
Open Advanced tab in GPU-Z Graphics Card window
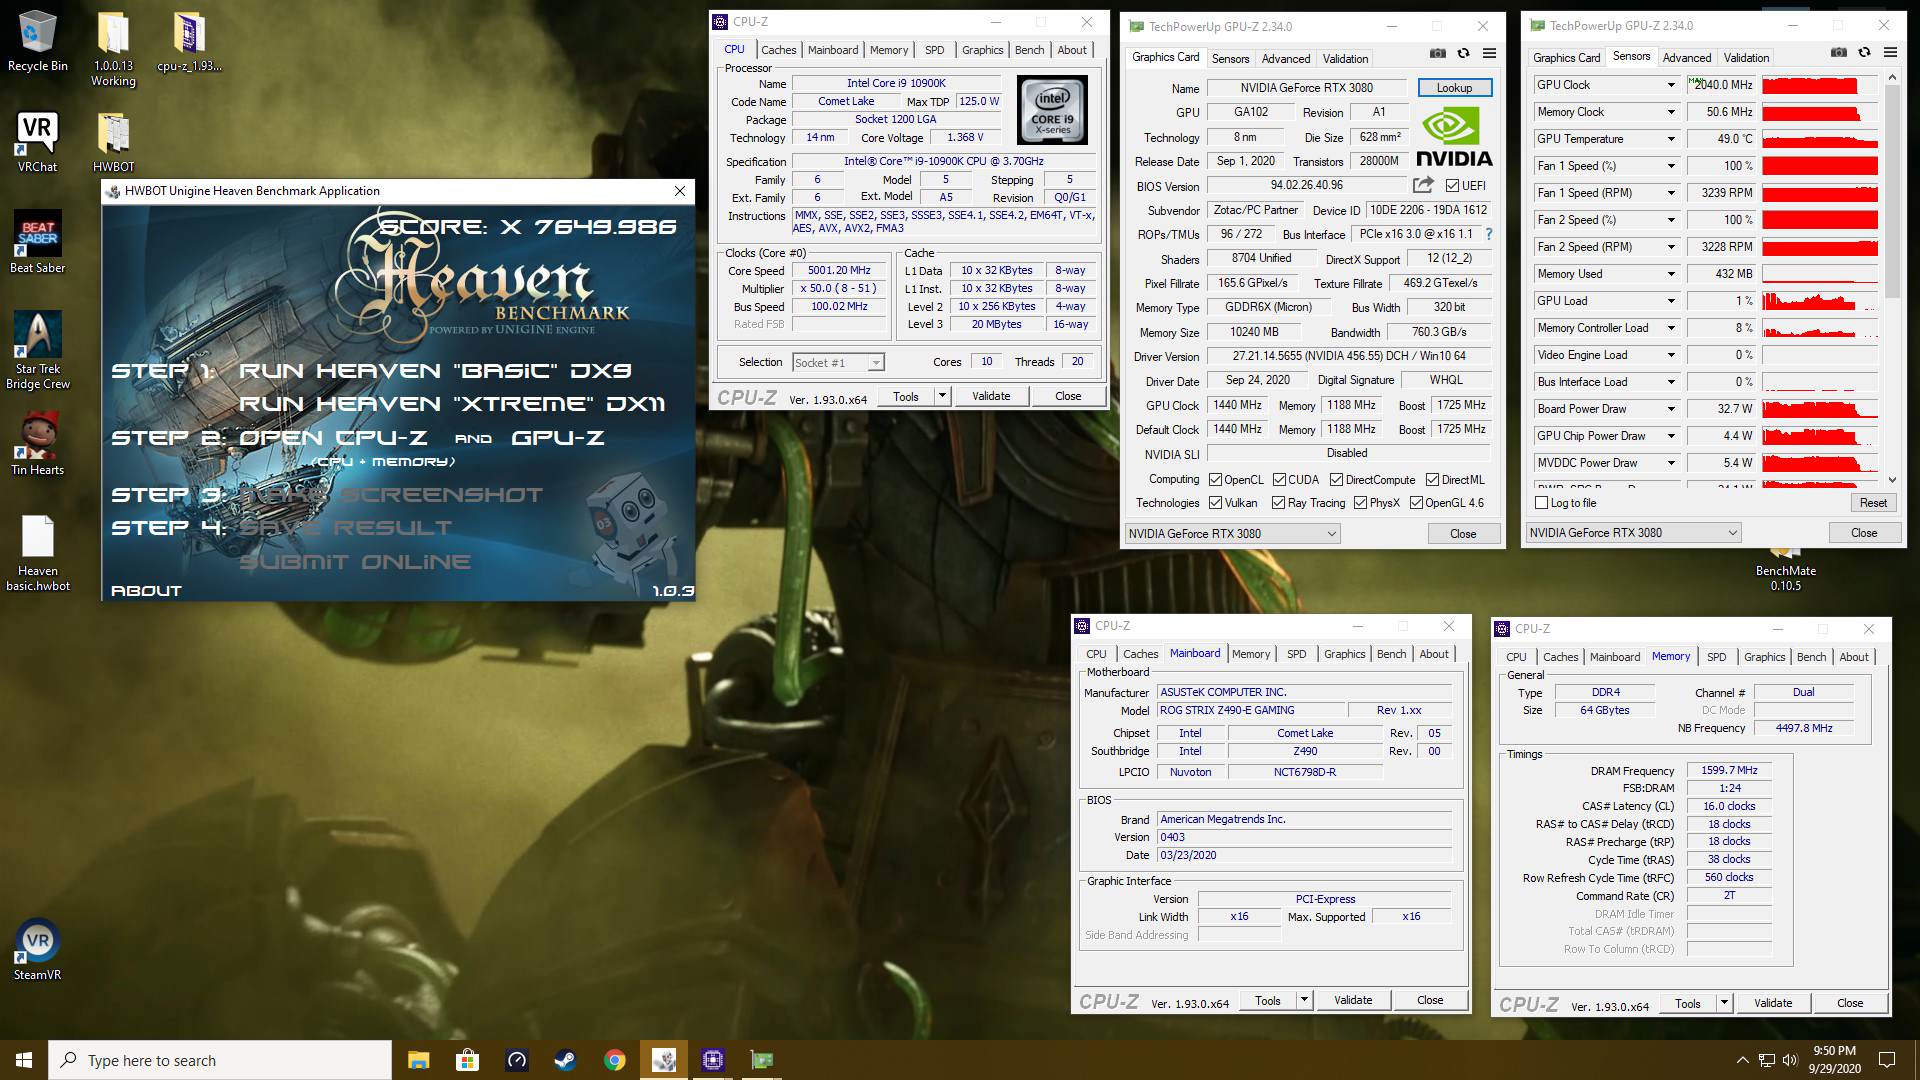1285,59
